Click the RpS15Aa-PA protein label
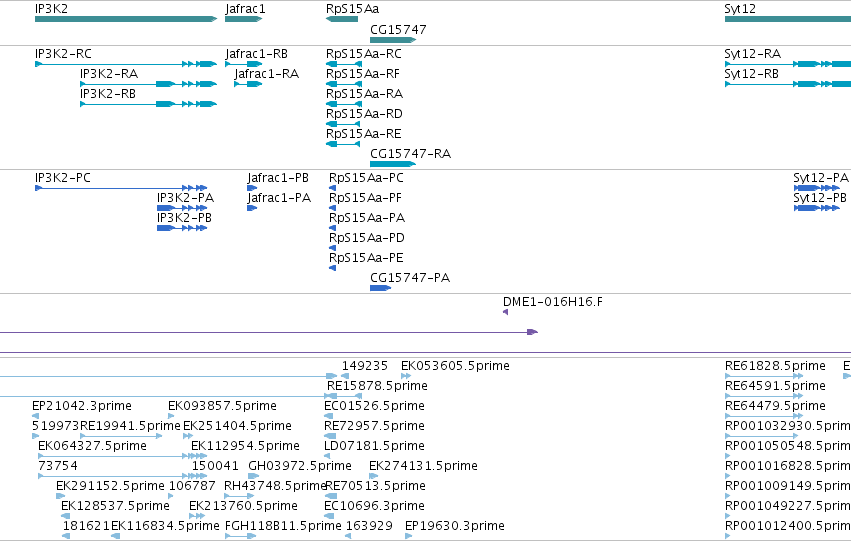Viewport: 851px width, 541px height. 367,218
